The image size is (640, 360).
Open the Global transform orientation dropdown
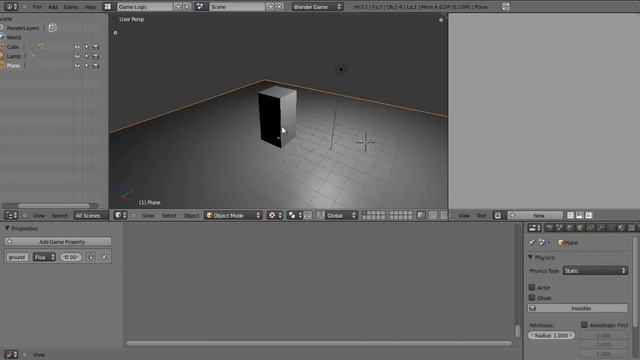(x=341, y=216)
